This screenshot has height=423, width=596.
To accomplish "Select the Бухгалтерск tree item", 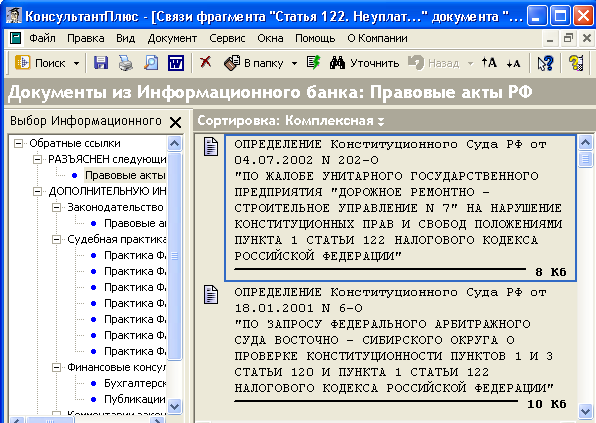I will tap(135, 383).
